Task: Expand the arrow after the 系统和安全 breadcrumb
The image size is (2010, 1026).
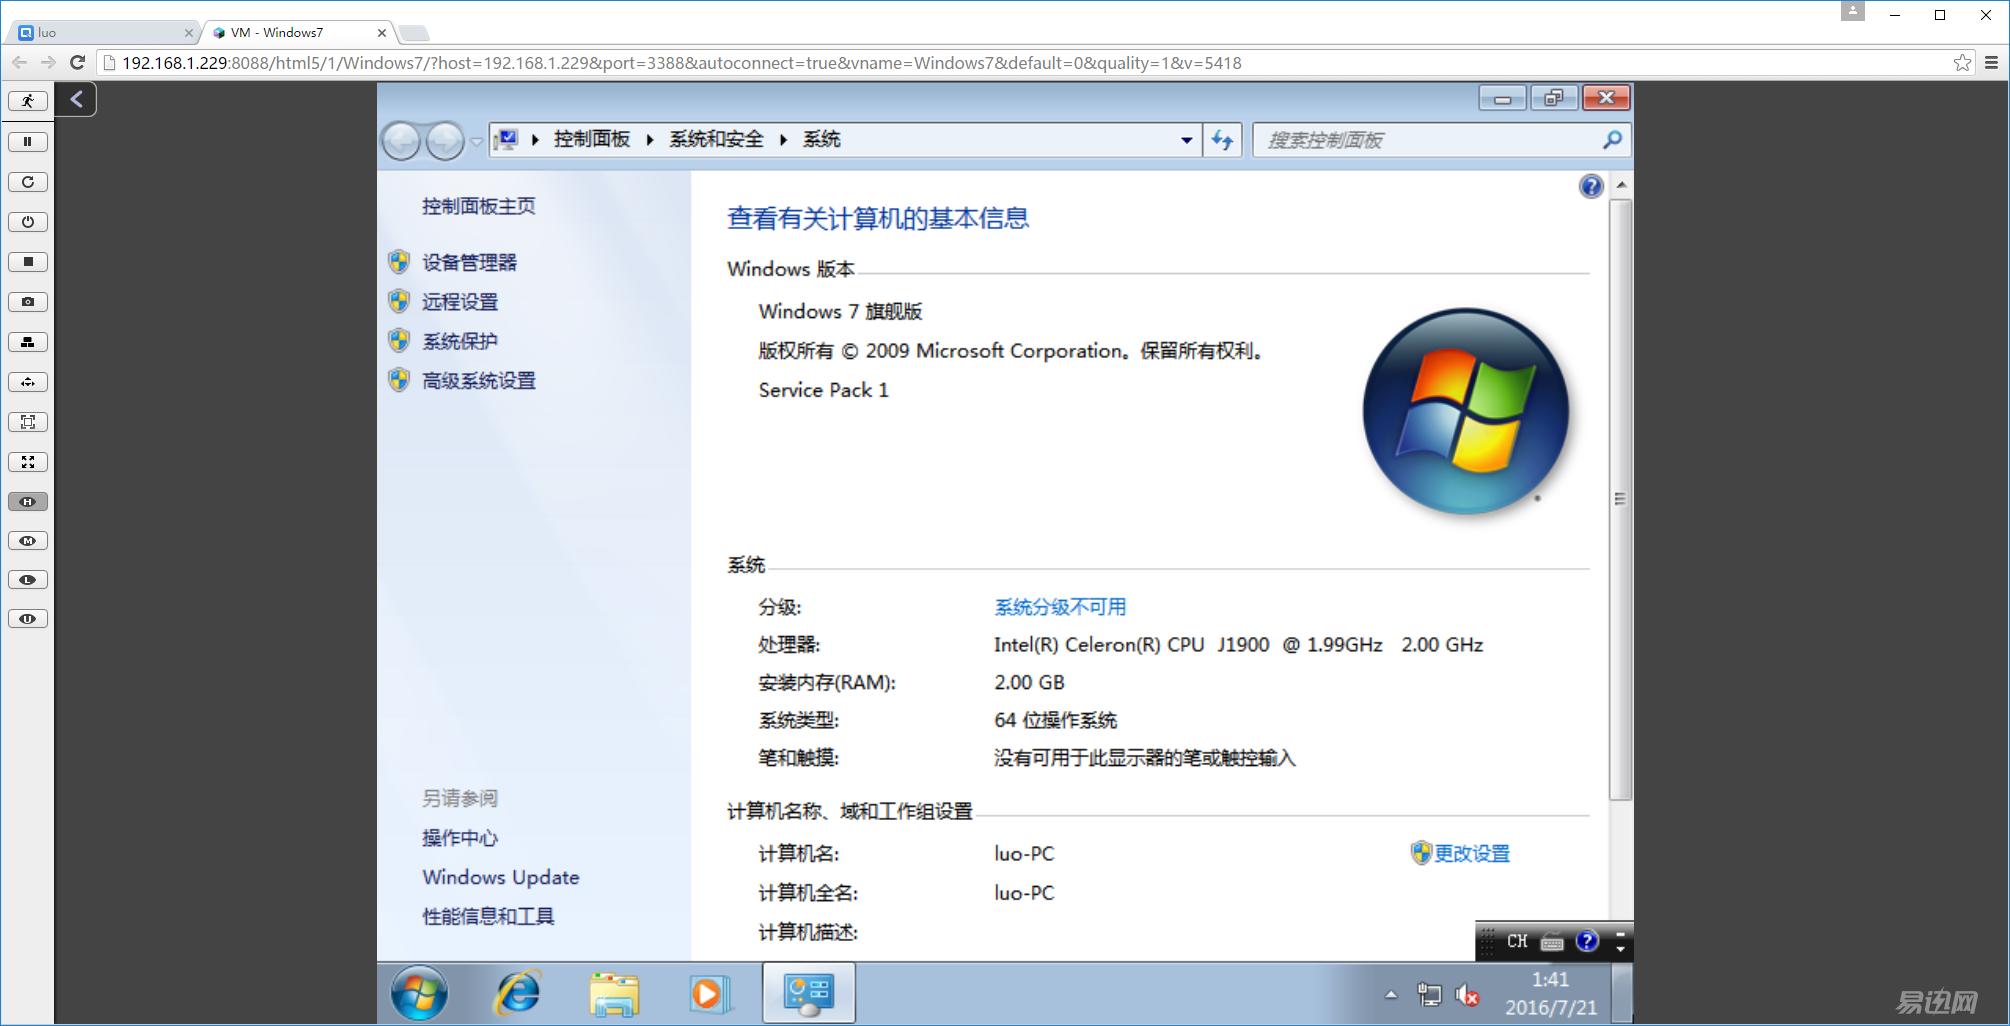Action: tap(783, 140)
